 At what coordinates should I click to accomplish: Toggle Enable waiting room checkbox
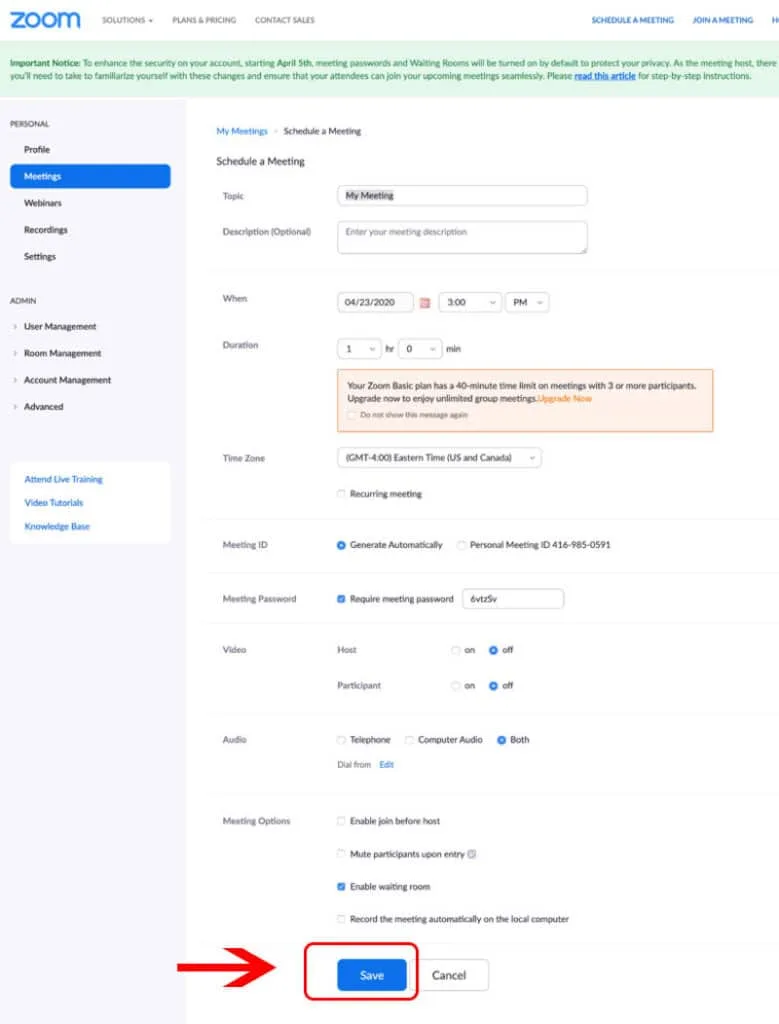(x=341, y=887)
